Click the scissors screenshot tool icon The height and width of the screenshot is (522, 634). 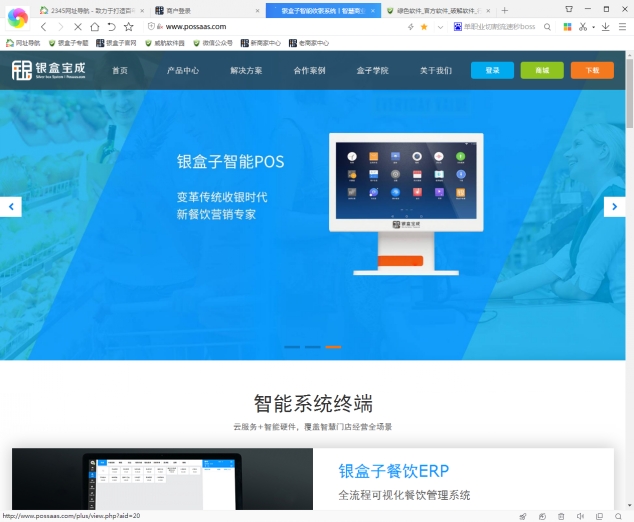583,27
